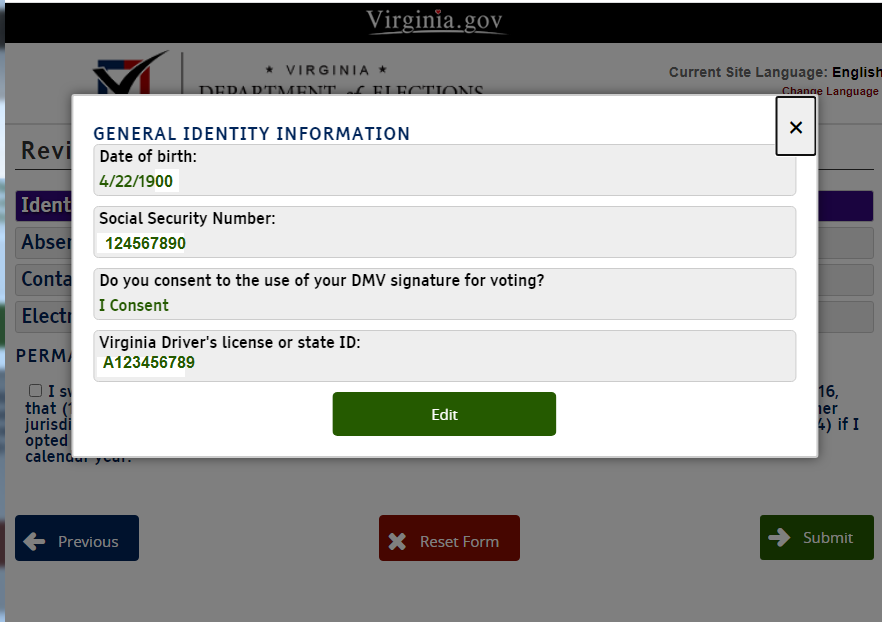This screenshot has height=622, width=882.
Task: Click the right arrow icon on Submit
Action: [x=779, y=537]
